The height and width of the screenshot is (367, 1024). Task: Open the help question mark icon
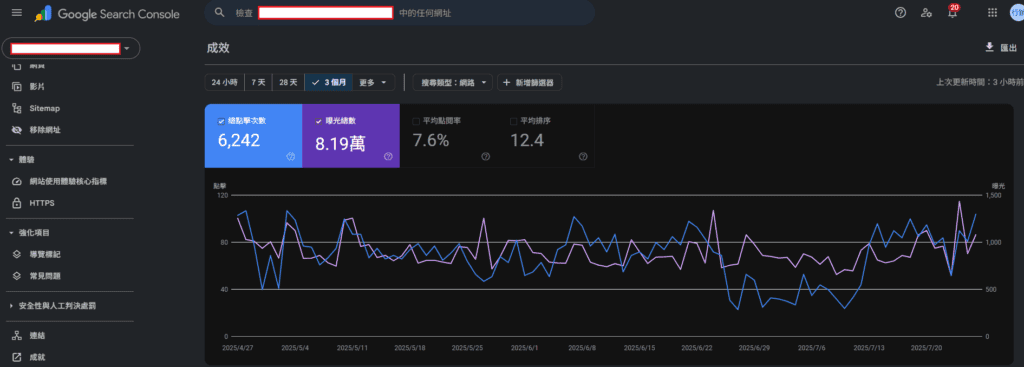point(900,12)
